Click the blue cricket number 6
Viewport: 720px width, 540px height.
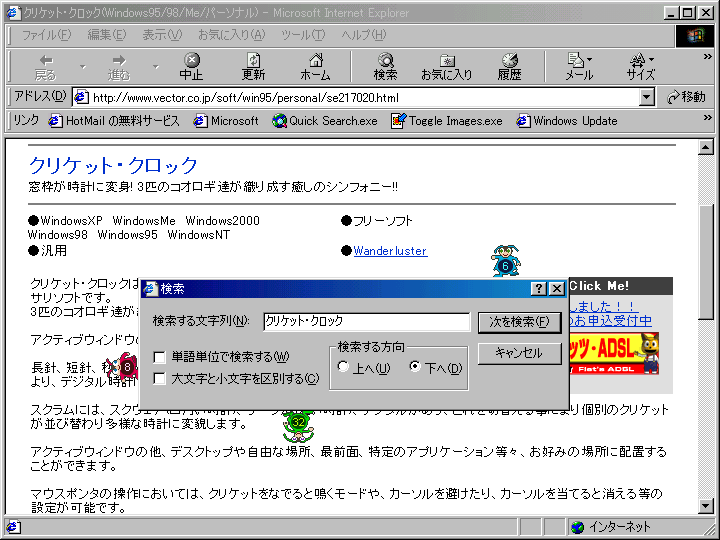(506, 261)
